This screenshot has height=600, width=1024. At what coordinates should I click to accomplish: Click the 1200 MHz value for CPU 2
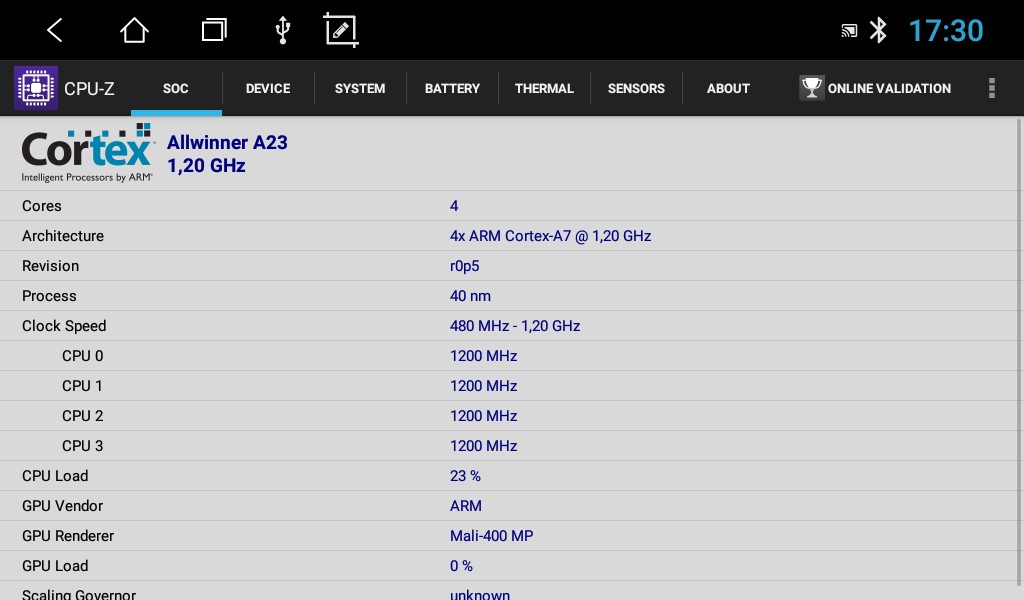click(483, 416)
